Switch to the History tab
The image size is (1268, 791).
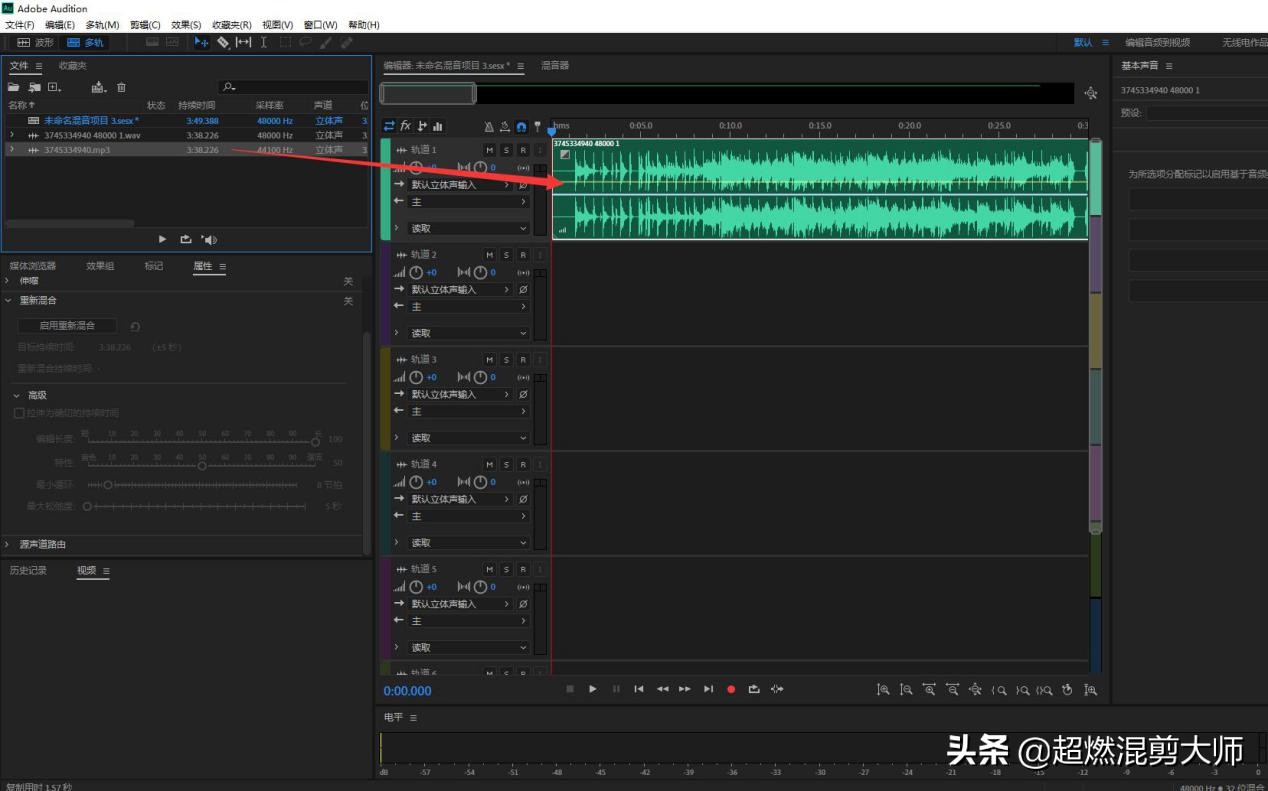pyautogui.click(x=28, y=570)
